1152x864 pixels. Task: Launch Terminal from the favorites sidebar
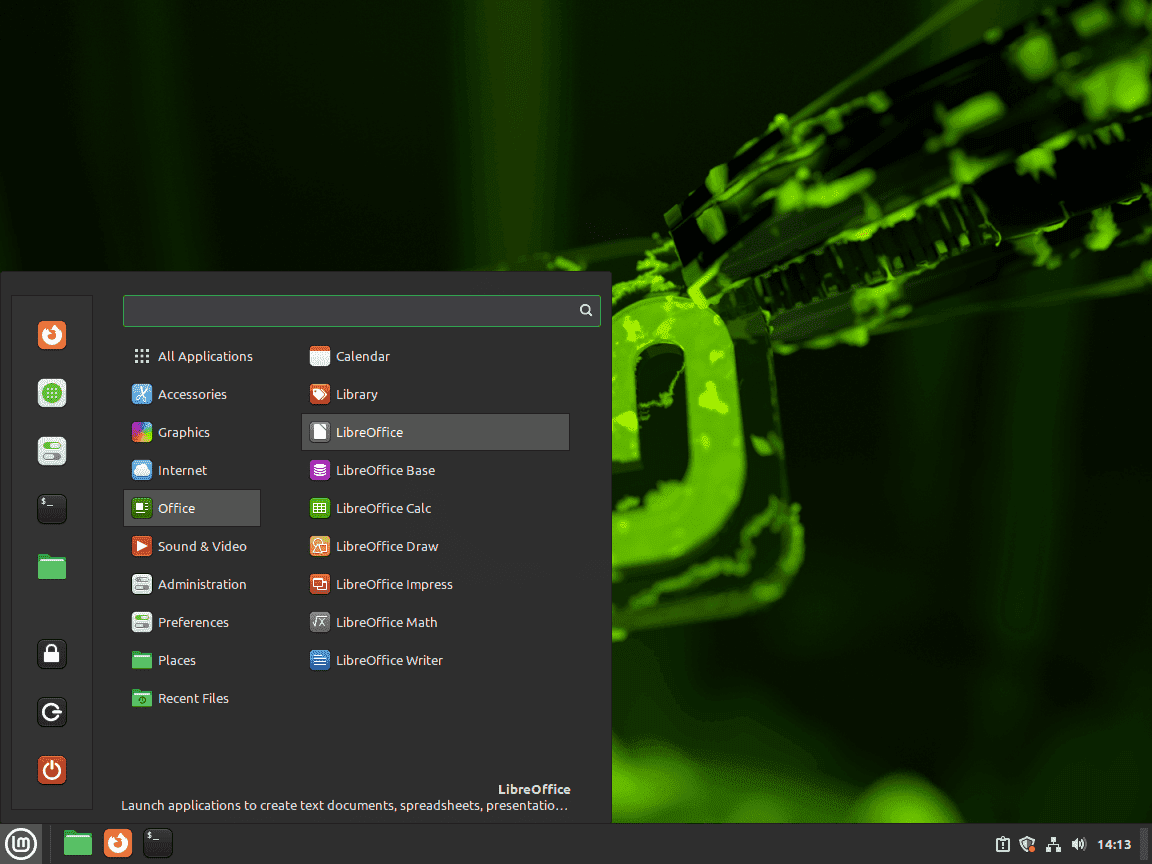pyautogui.click(x=51, y=508)
